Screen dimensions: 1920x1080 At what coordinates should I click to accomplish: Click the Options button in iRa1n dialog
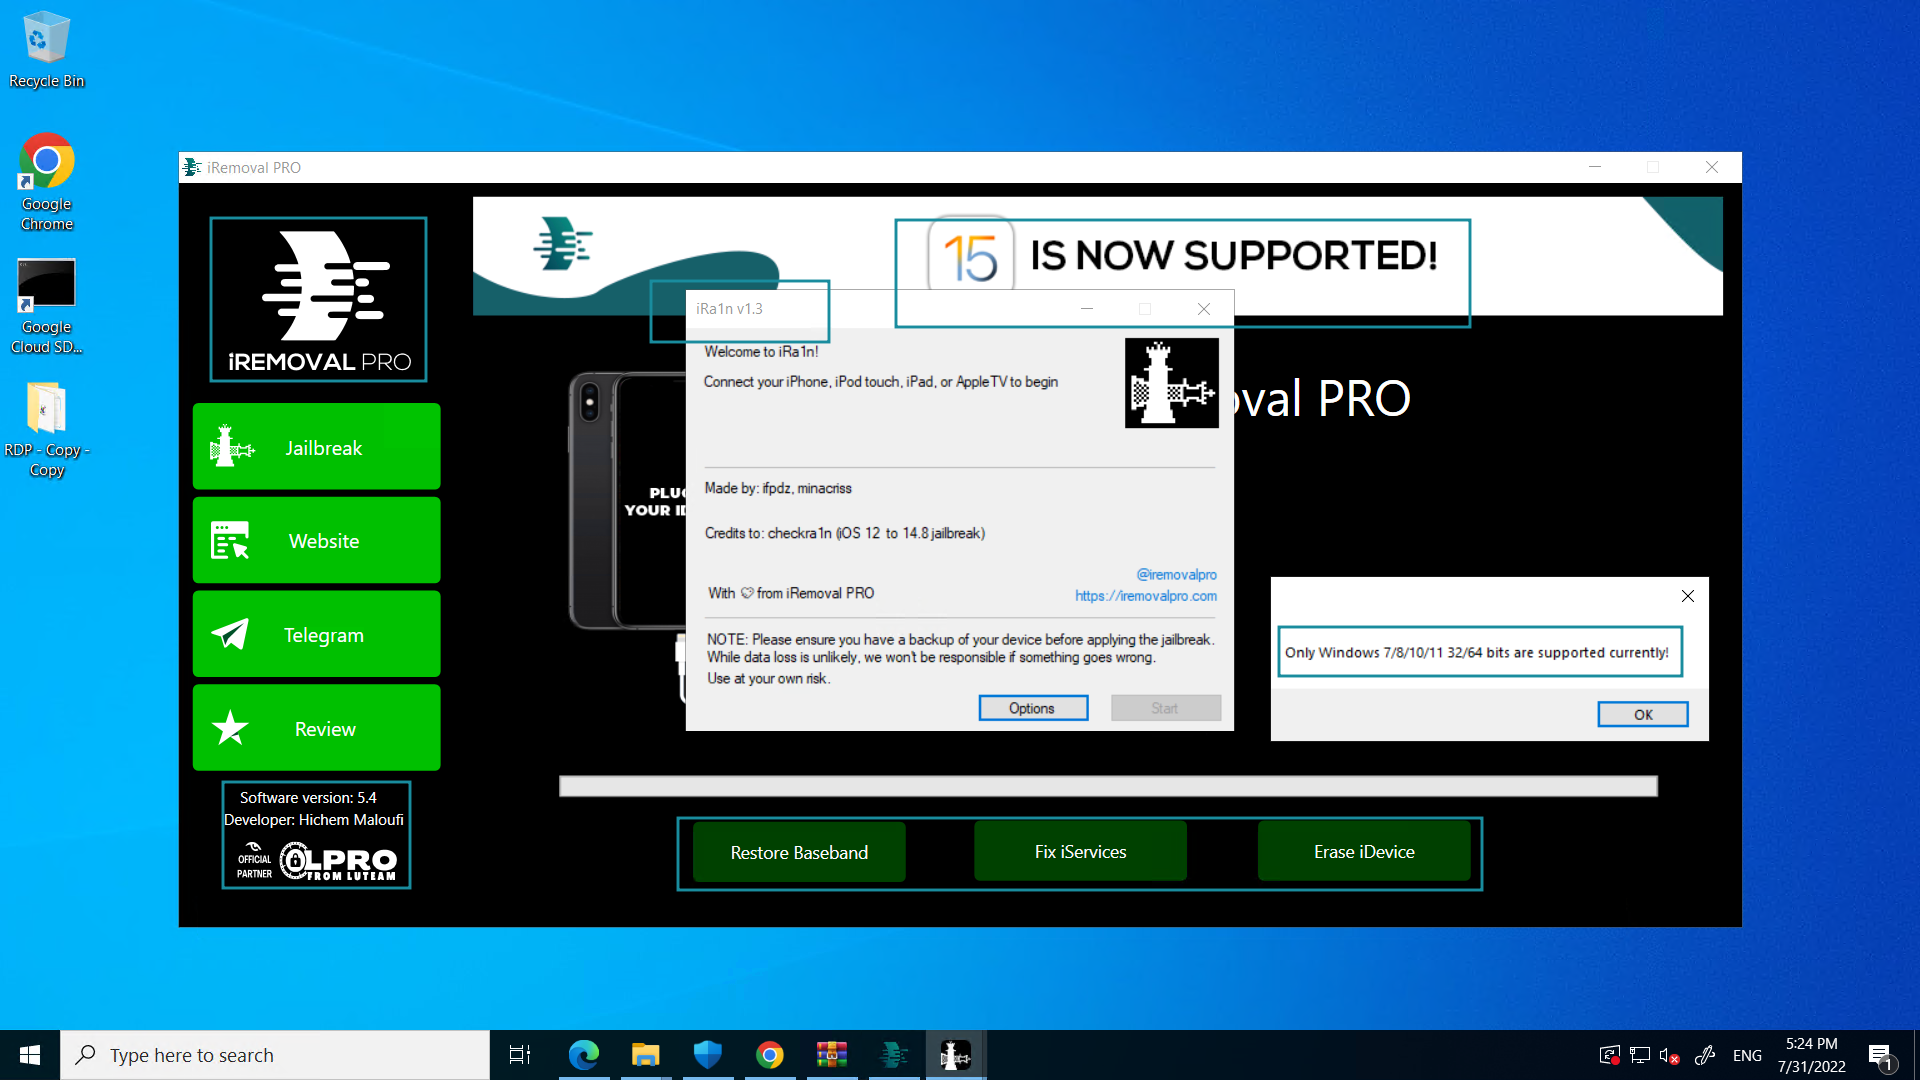click(1033, 708)
